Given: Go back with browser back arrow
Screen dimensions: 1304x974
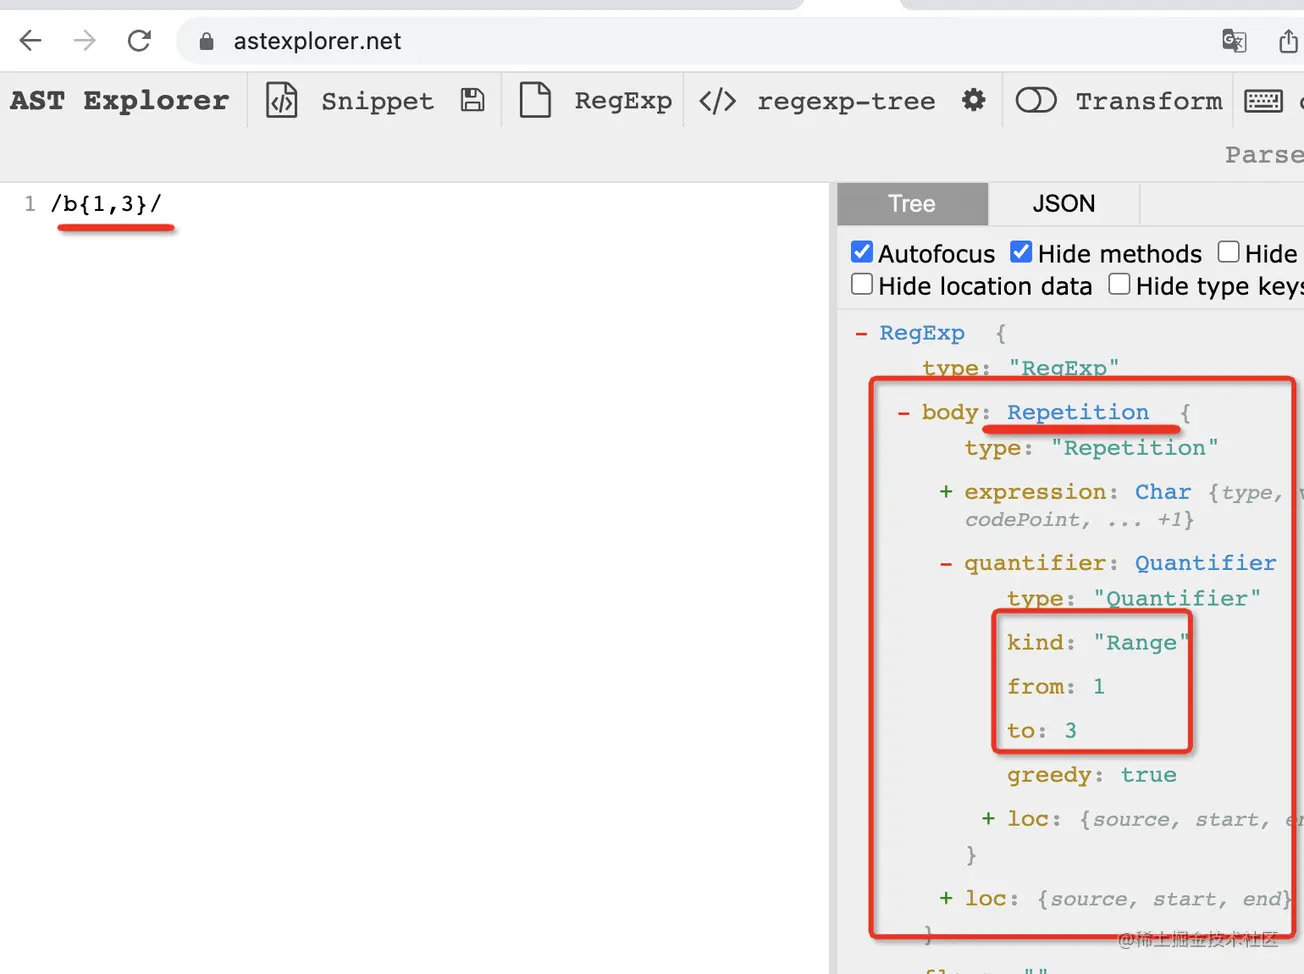Looking at the screenshot, I should 31,41.
